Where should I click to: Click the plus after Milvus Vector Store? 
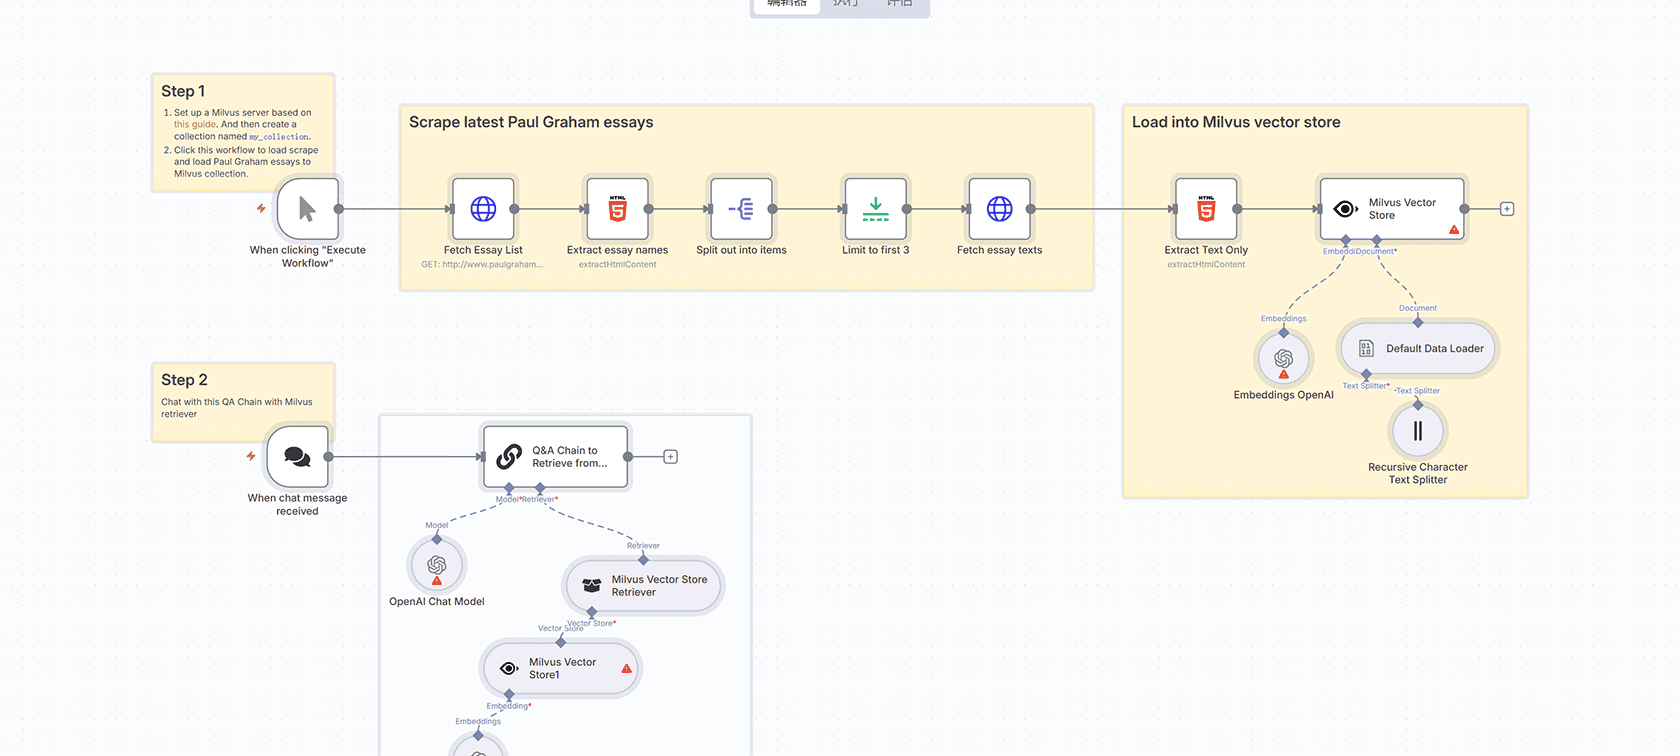pos(1507,209)
